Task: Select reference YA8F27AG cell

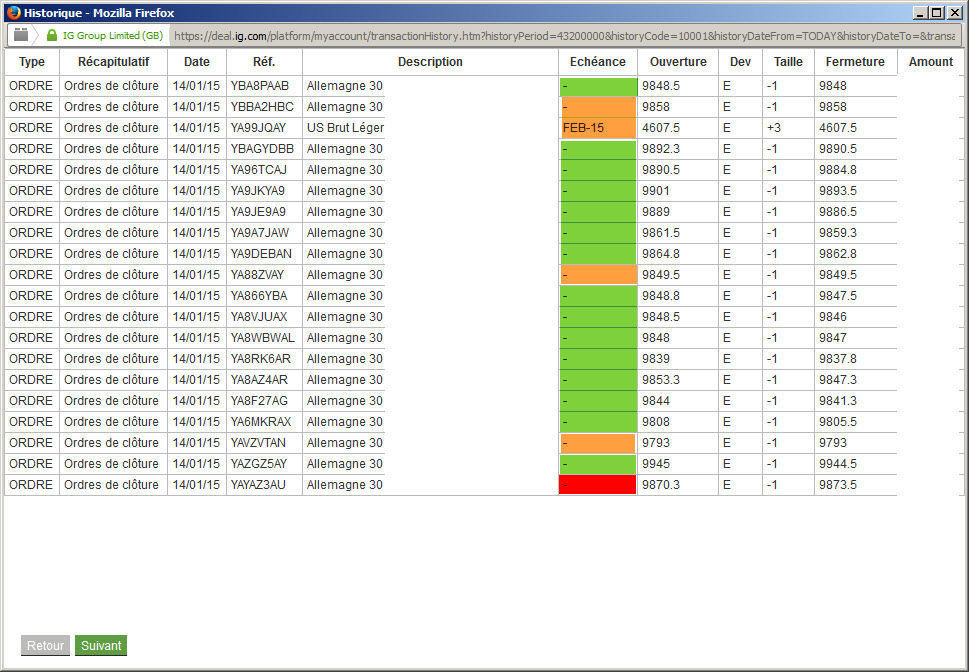Action: 264,401
